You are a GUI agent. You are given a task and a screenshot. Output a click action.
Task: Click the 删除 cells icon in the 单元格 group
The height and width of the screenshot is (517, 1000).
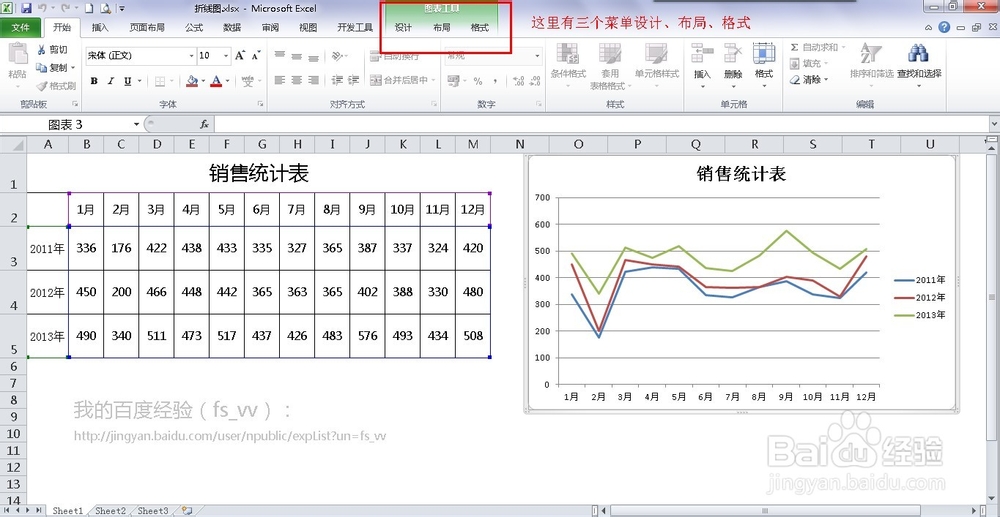(733, 54)
